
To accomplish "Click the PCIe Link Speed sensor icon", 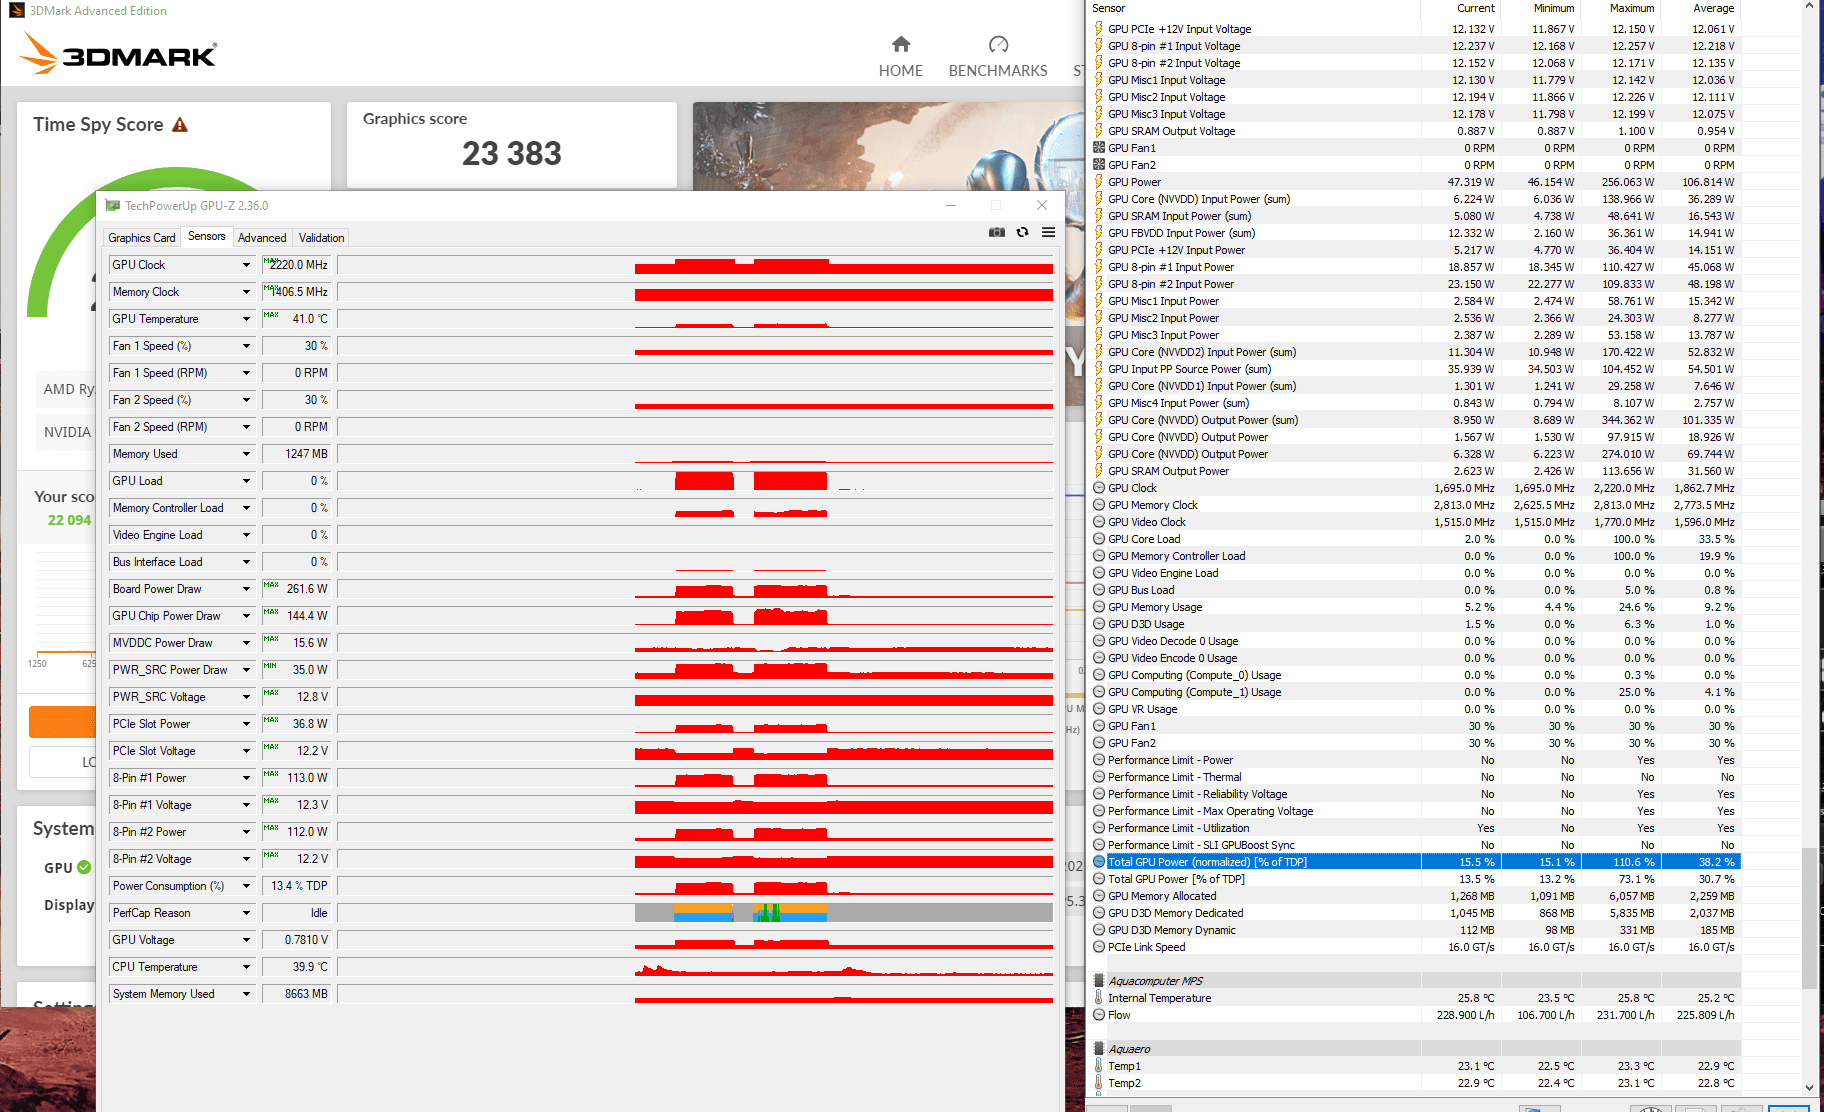I will (1099, 947).
